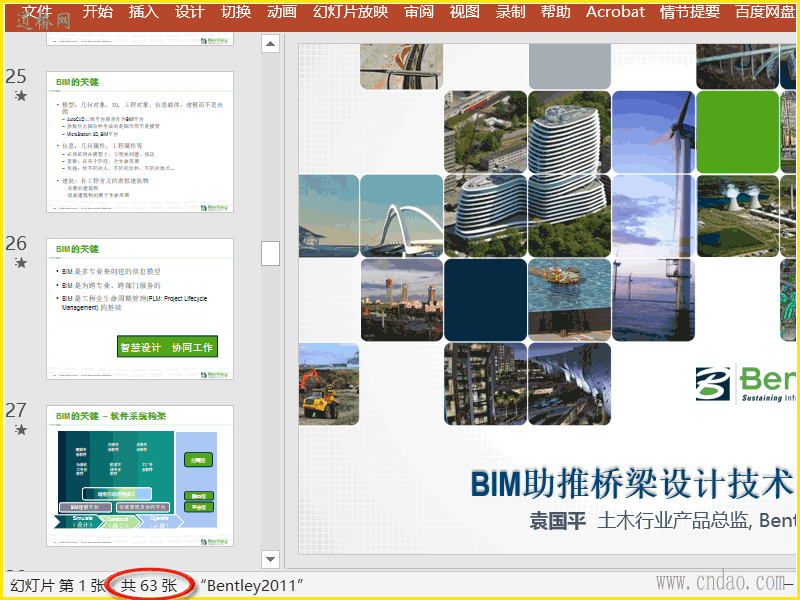Click the cooling towers power plant photo tile
This screenshot has height=600, width=800.
737,216
